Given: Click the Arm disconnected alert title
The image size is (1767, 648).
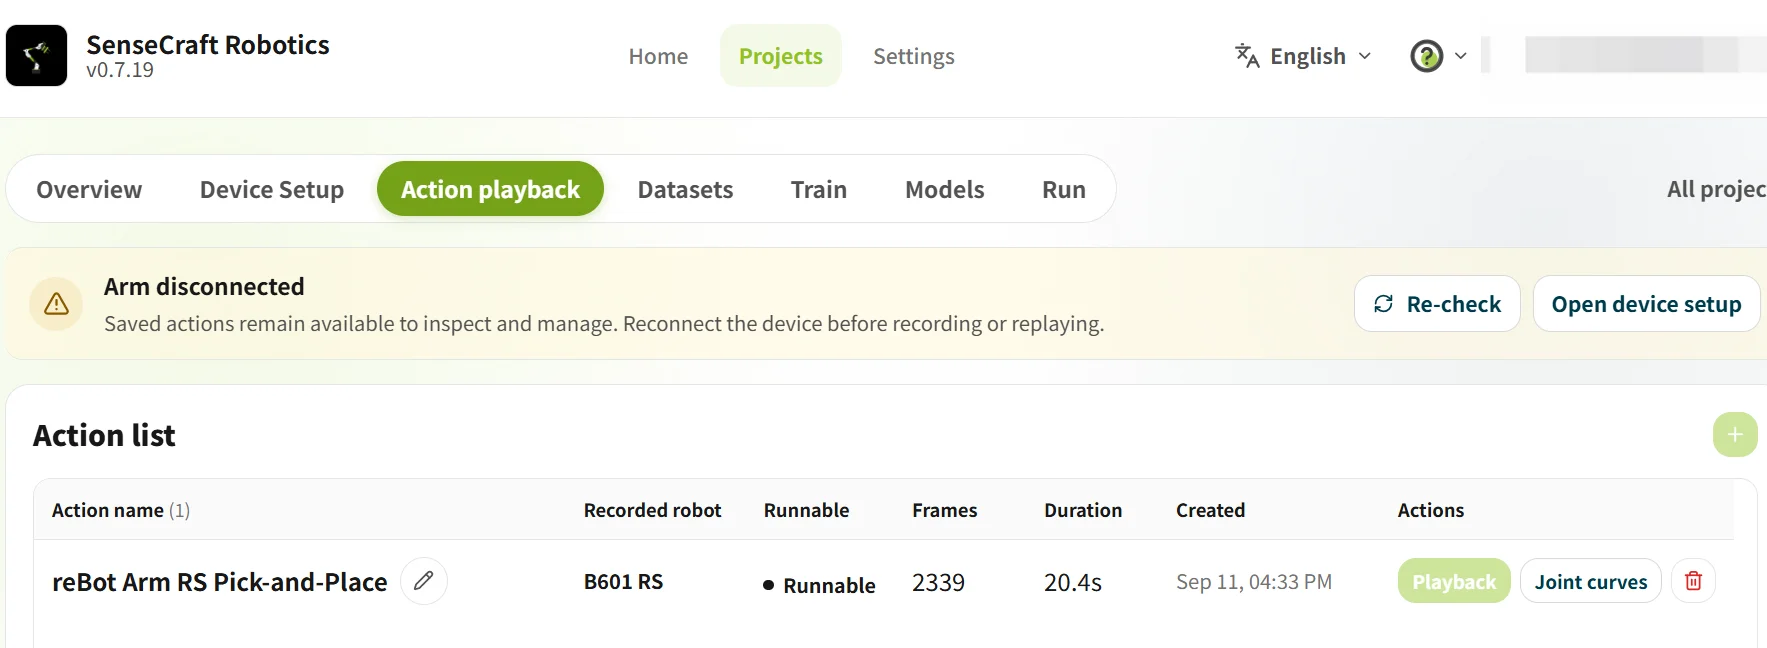Looking at the screenshot, I should (x=204, y=286).
